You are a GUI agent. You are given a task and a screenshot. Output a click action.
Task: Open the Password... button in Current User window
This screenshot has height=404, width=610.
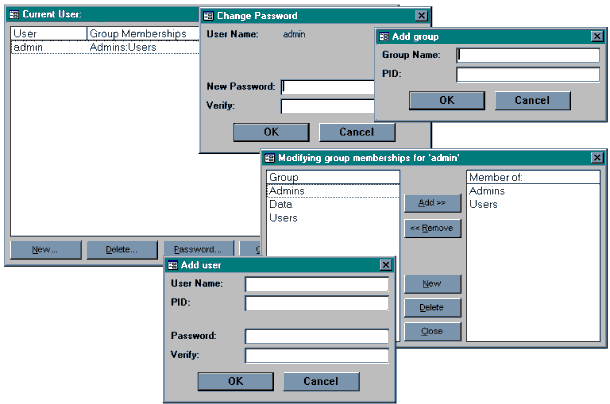click(x=198, y=249)
